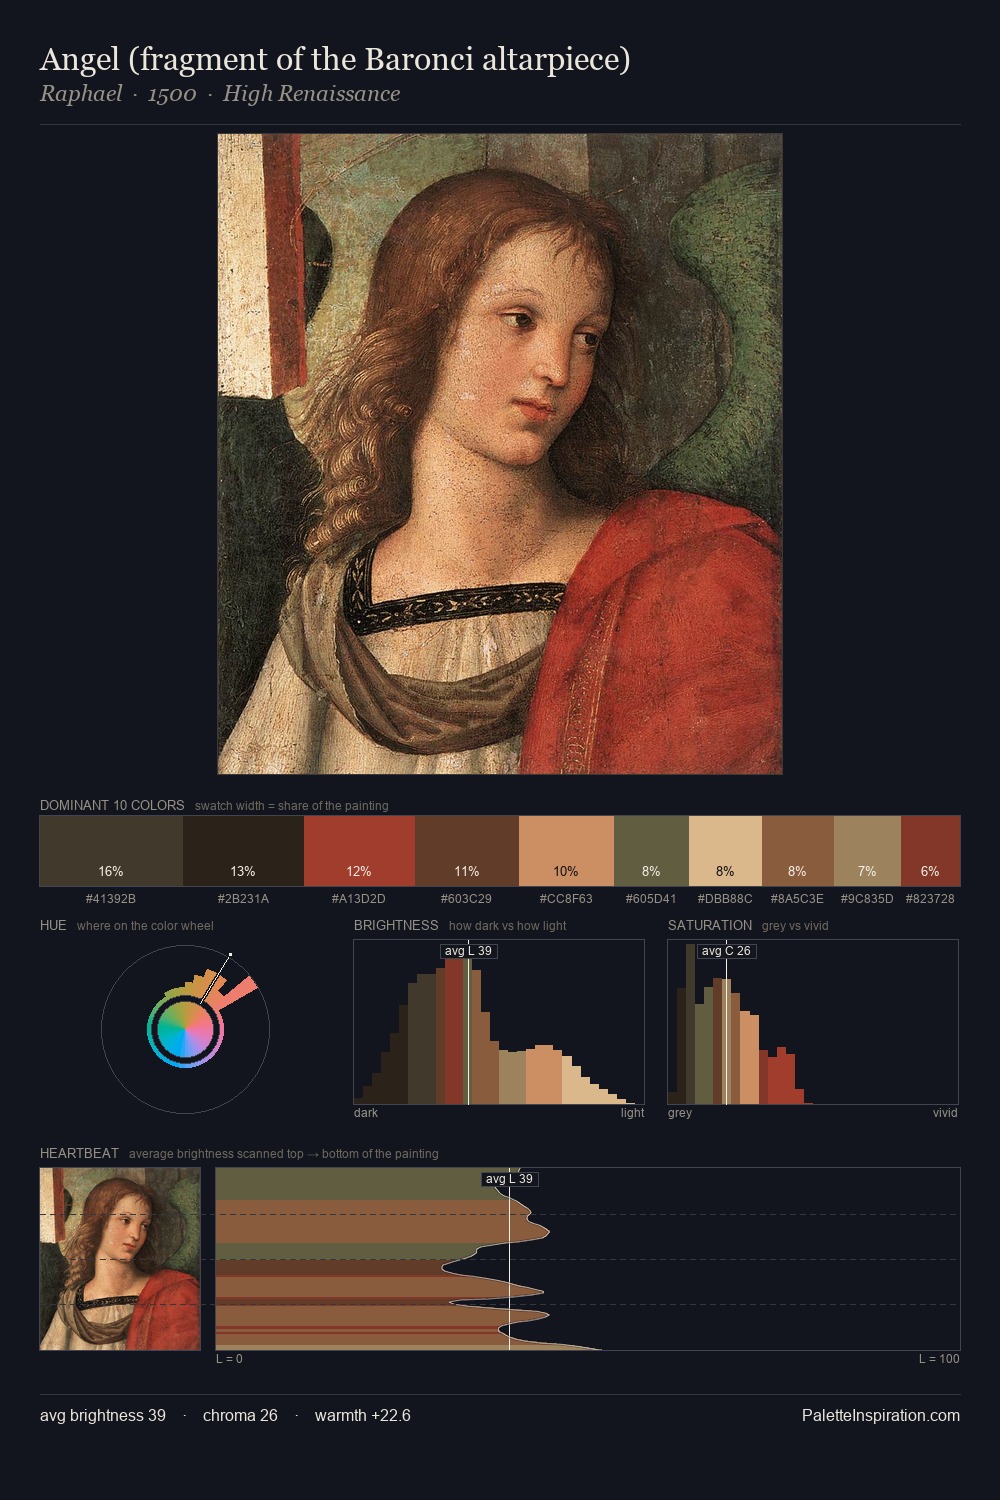Click hex code text '#41392B'
Image resolution: width=1000 pixels, height=1500 pixels.
pyautogui.click(x=111, y=899)
